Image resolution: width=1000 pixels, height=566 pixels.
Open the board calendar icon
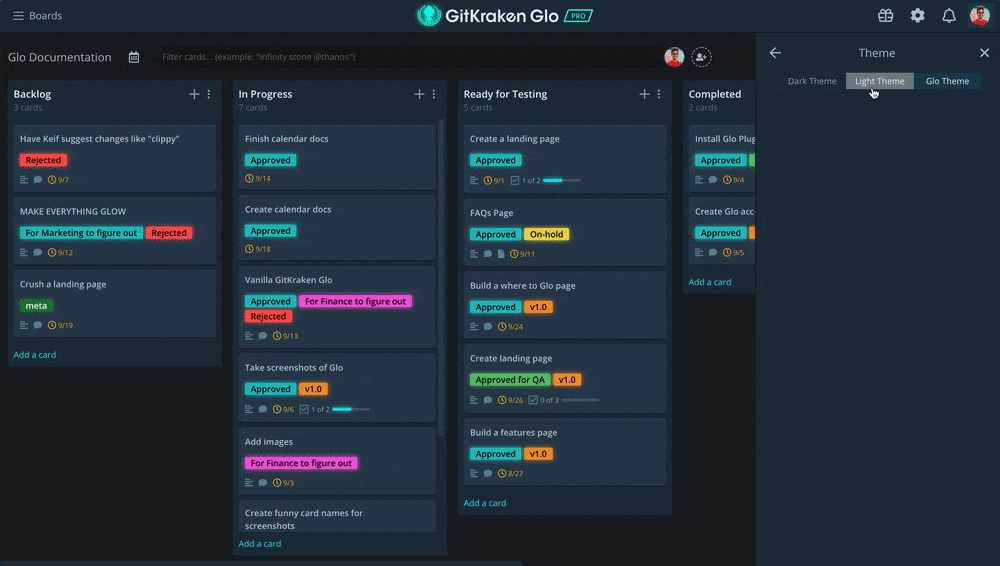tap(134, 57)
